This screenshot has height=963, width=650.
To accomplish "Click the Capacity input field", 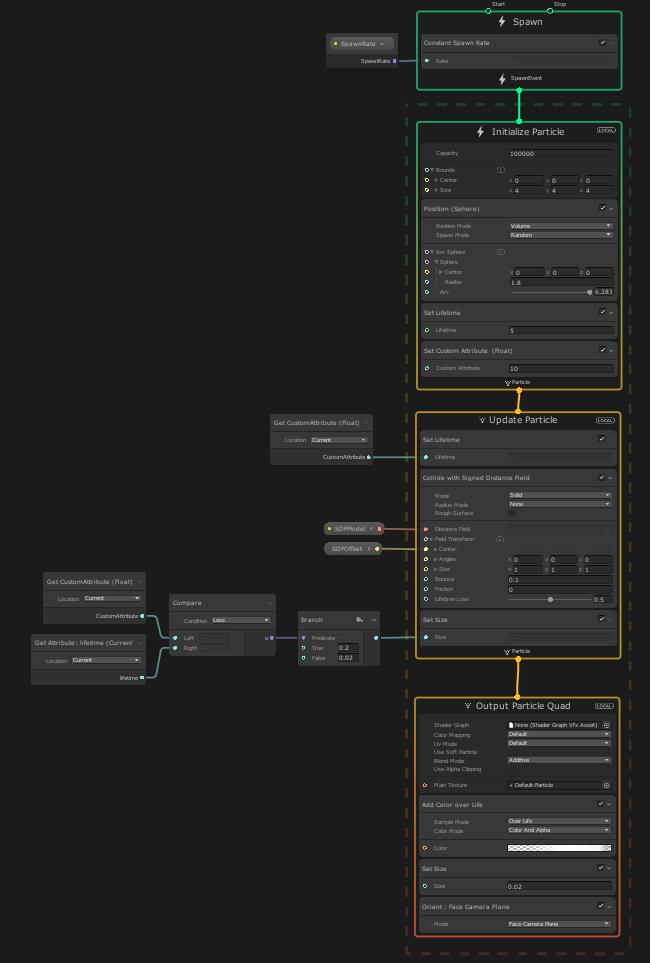I will click(x=561, y=154).
